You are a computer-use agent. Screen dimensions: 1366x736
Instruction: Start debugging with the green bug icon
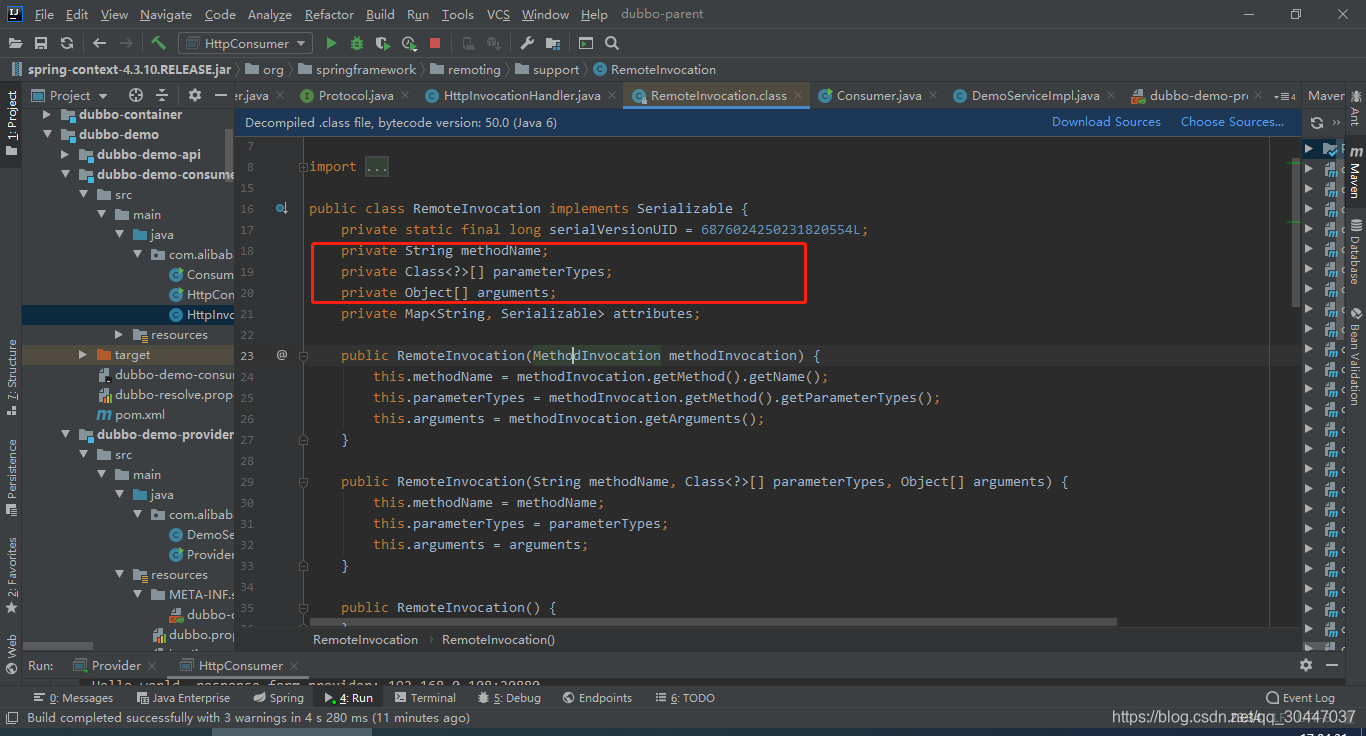[357, 43]
